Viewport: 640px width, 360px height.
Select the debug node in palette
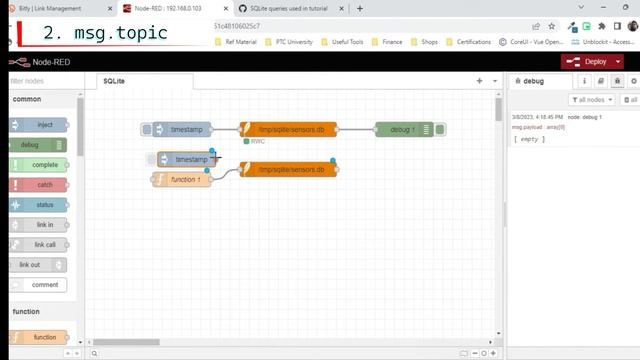[38, 145]
